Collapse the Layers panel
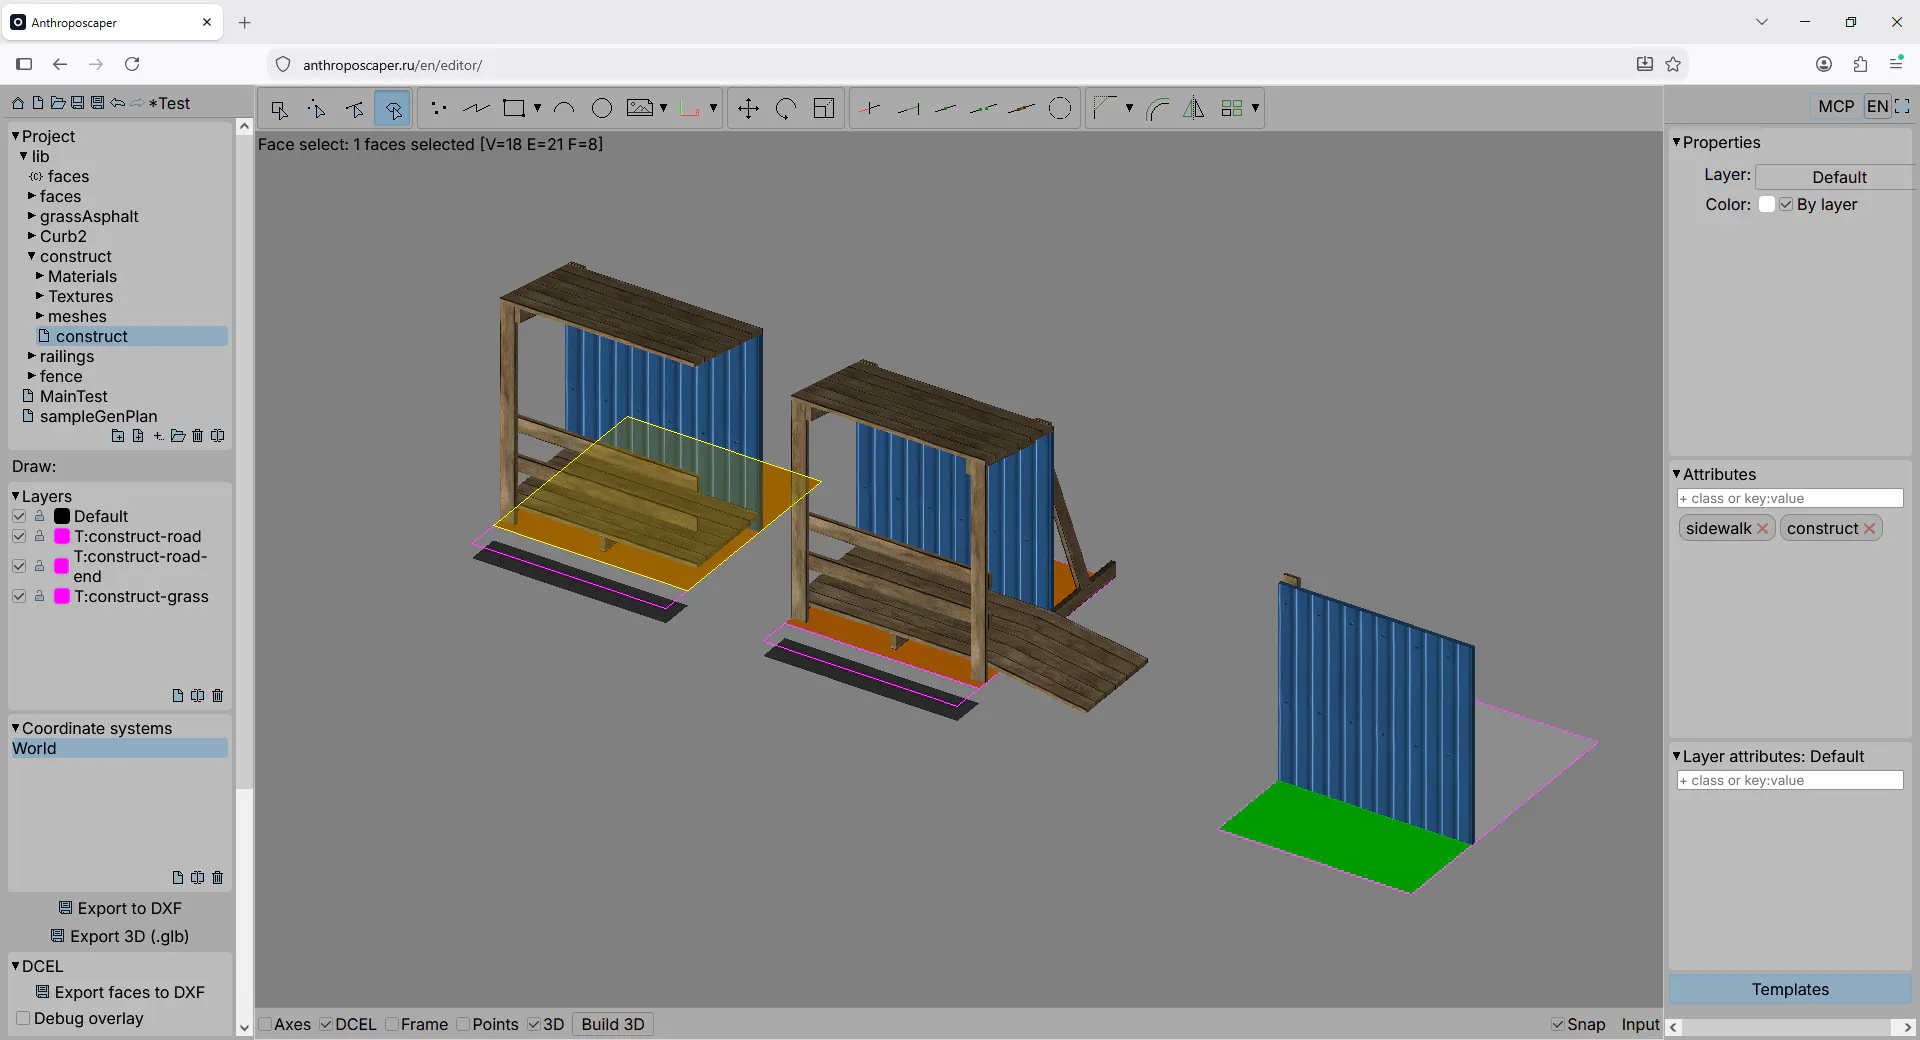1920x1040 pixels. pyautogui.click(x=16, y=496)
